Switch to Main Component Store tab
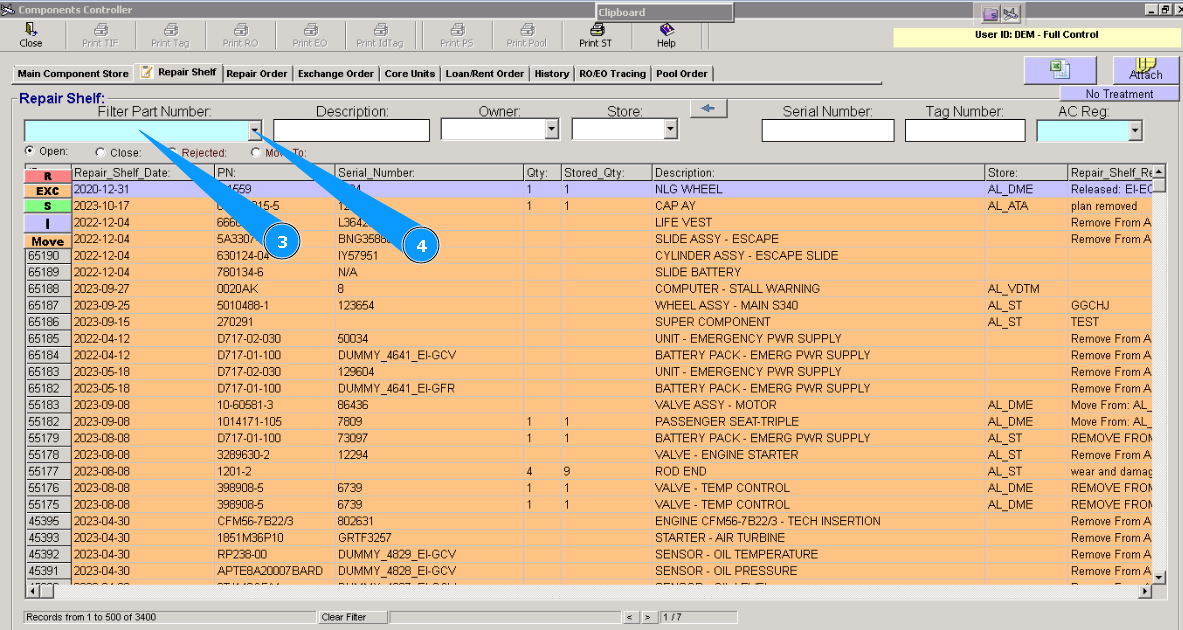This screenshot has height=630, width=1183. pyautogui.click(x=73, y=74)
